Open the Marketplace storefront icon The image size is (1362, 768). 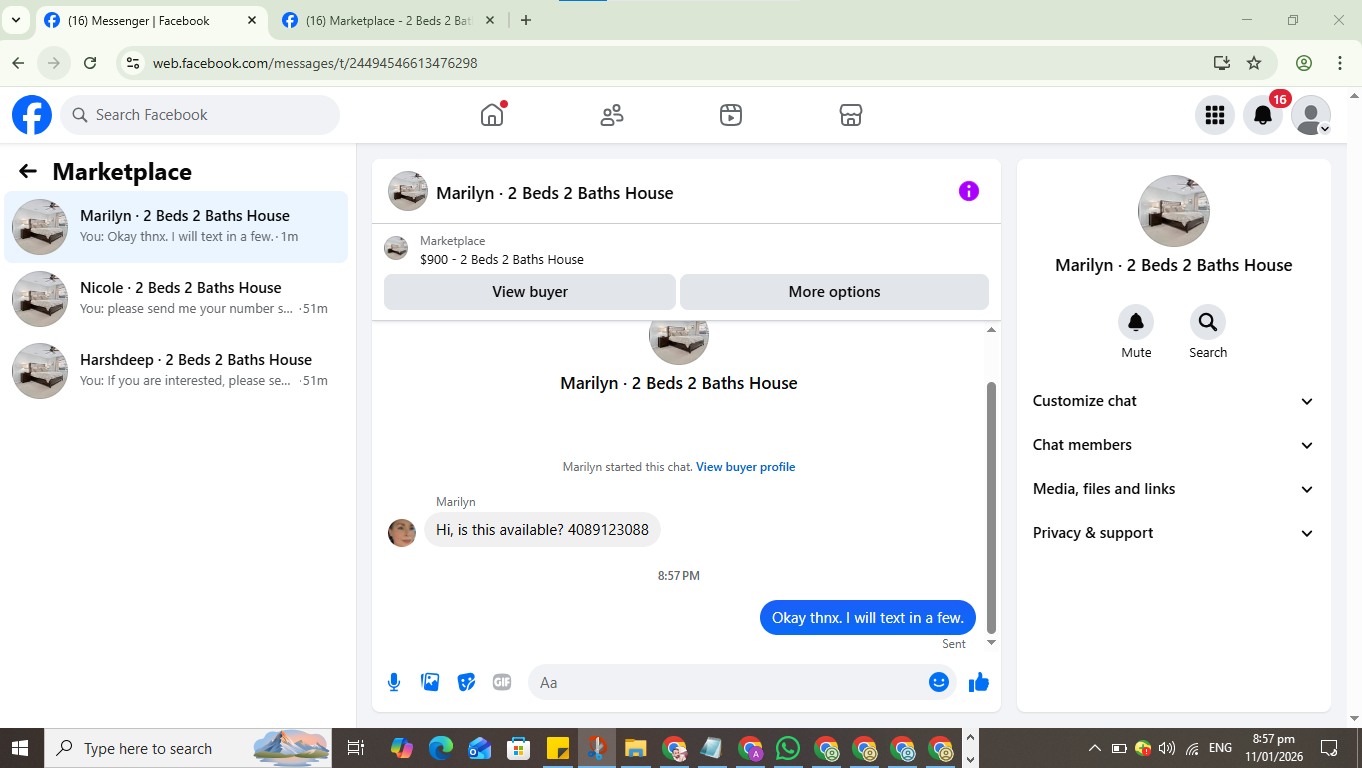pyautogui.click(x=851, y=115)
